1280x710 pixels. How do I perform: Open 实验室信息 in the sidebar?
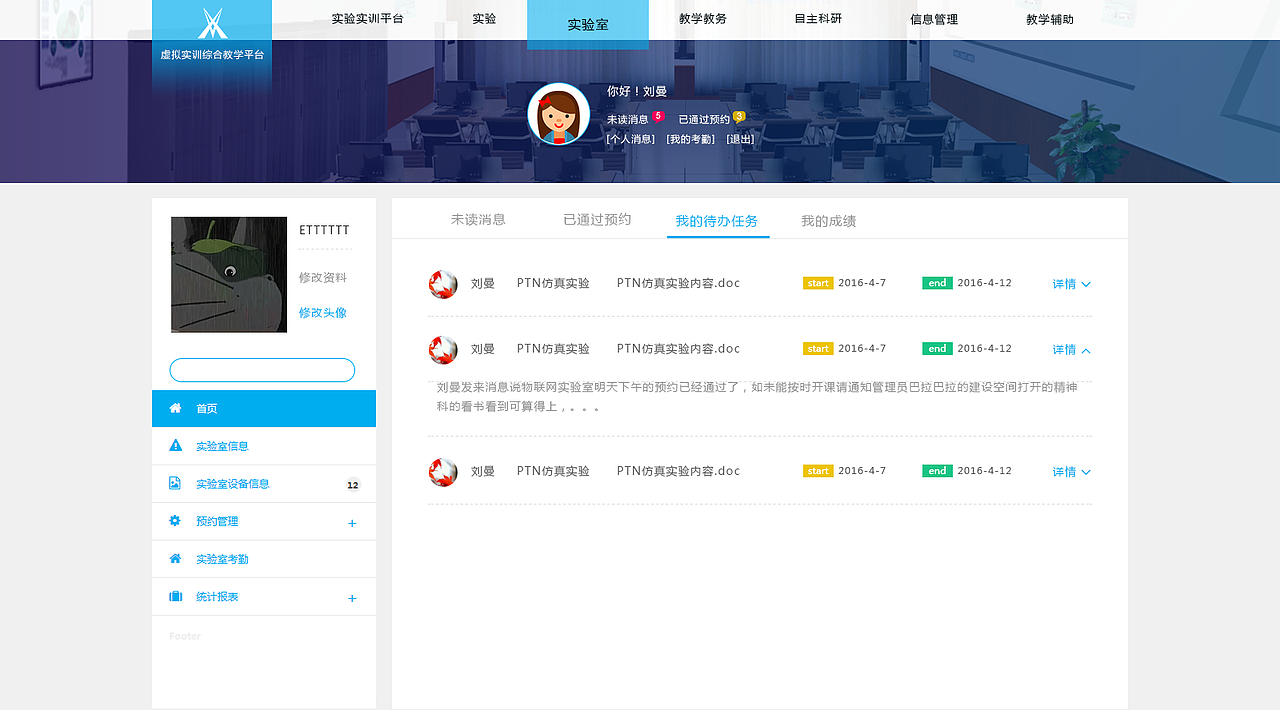[264, 446]
